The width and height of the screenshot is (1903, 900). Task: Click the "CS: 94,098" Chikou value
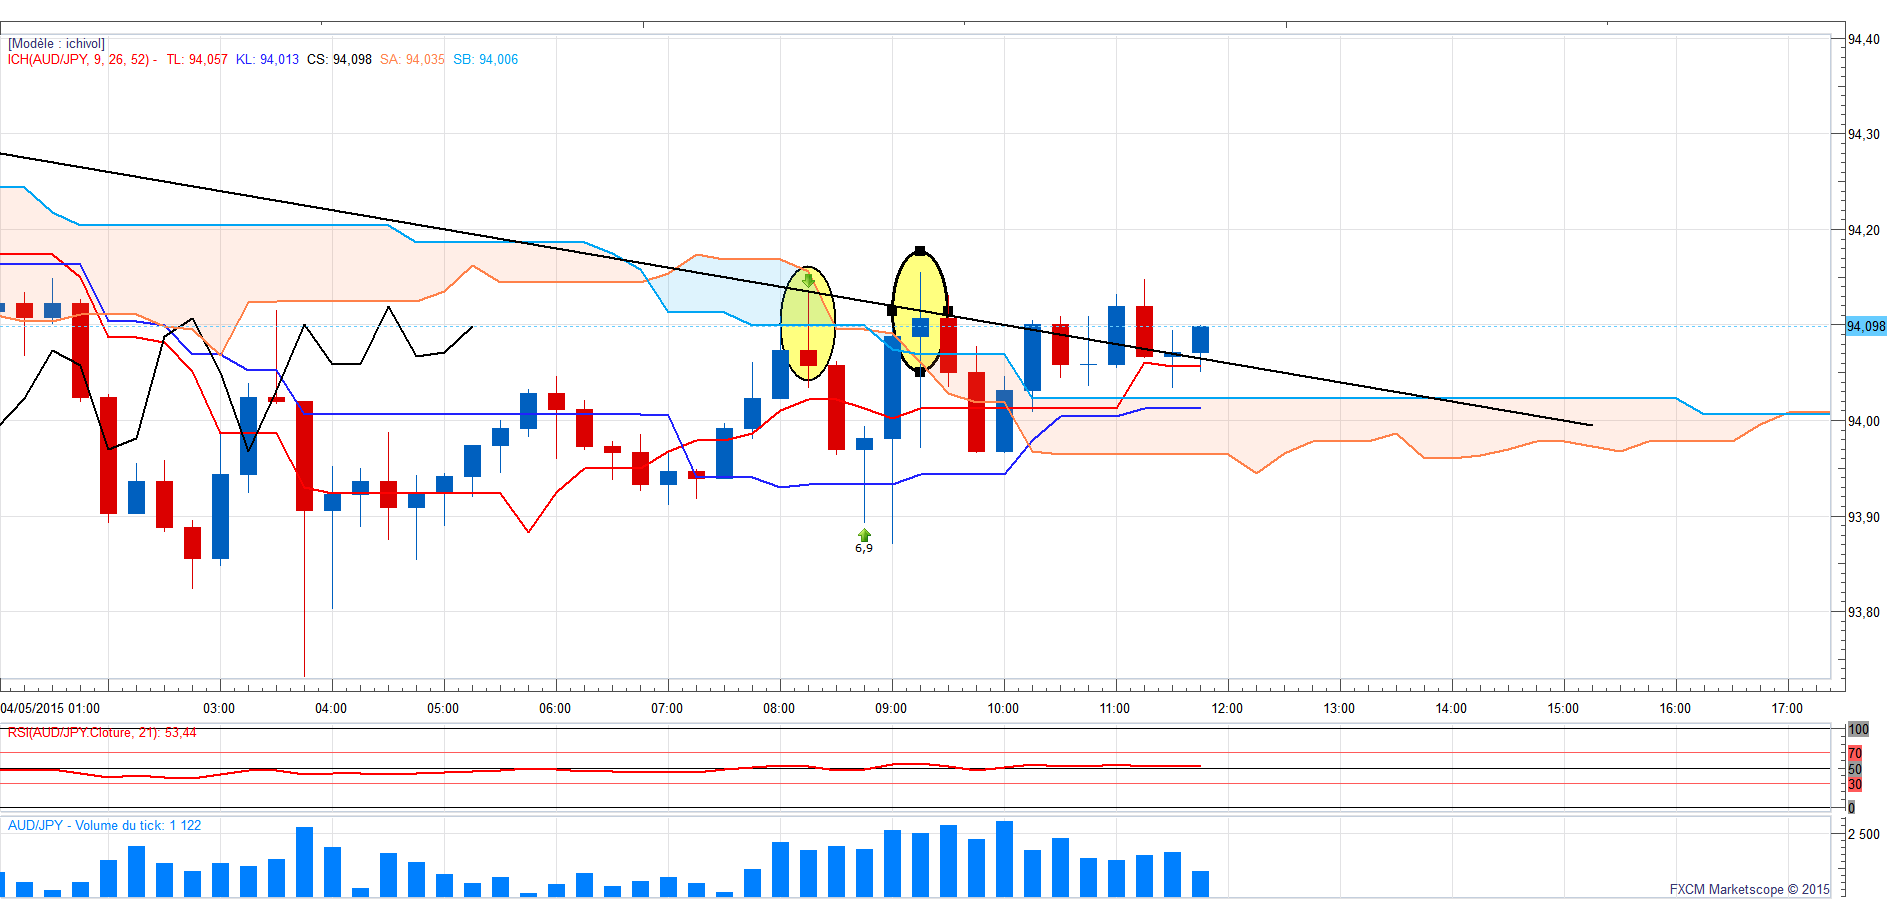point(339,60)
